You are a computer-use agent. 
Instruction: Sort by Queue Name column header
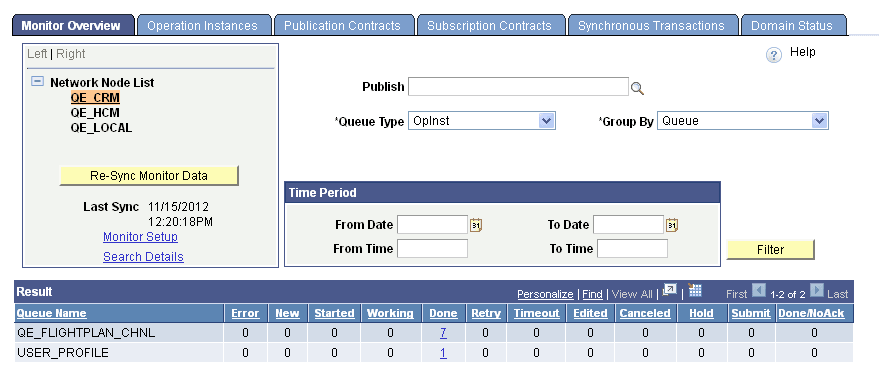(52, 313)
